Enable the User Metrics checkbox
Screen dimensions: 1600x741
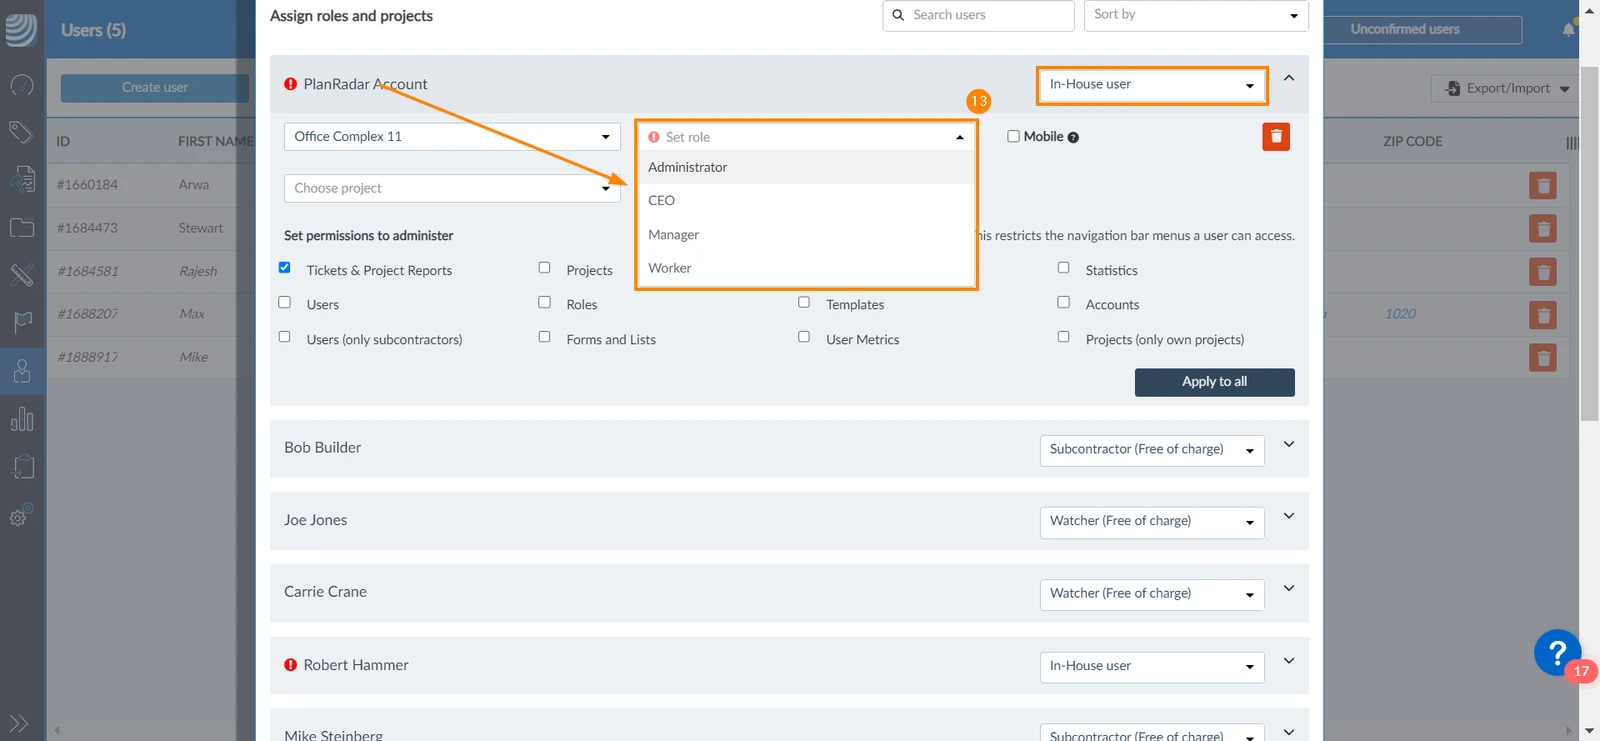804,337
